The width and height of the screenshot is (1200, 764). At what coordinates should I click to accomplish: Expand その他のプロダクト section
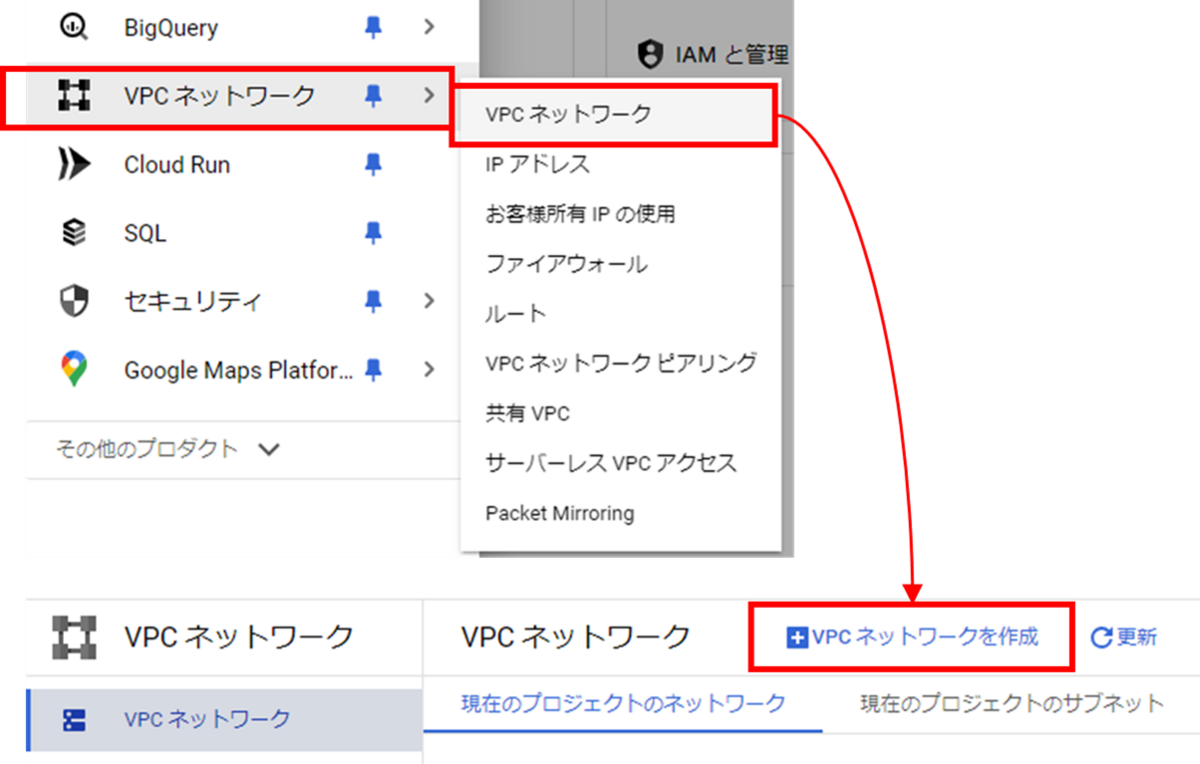click(x=167, y=449)
